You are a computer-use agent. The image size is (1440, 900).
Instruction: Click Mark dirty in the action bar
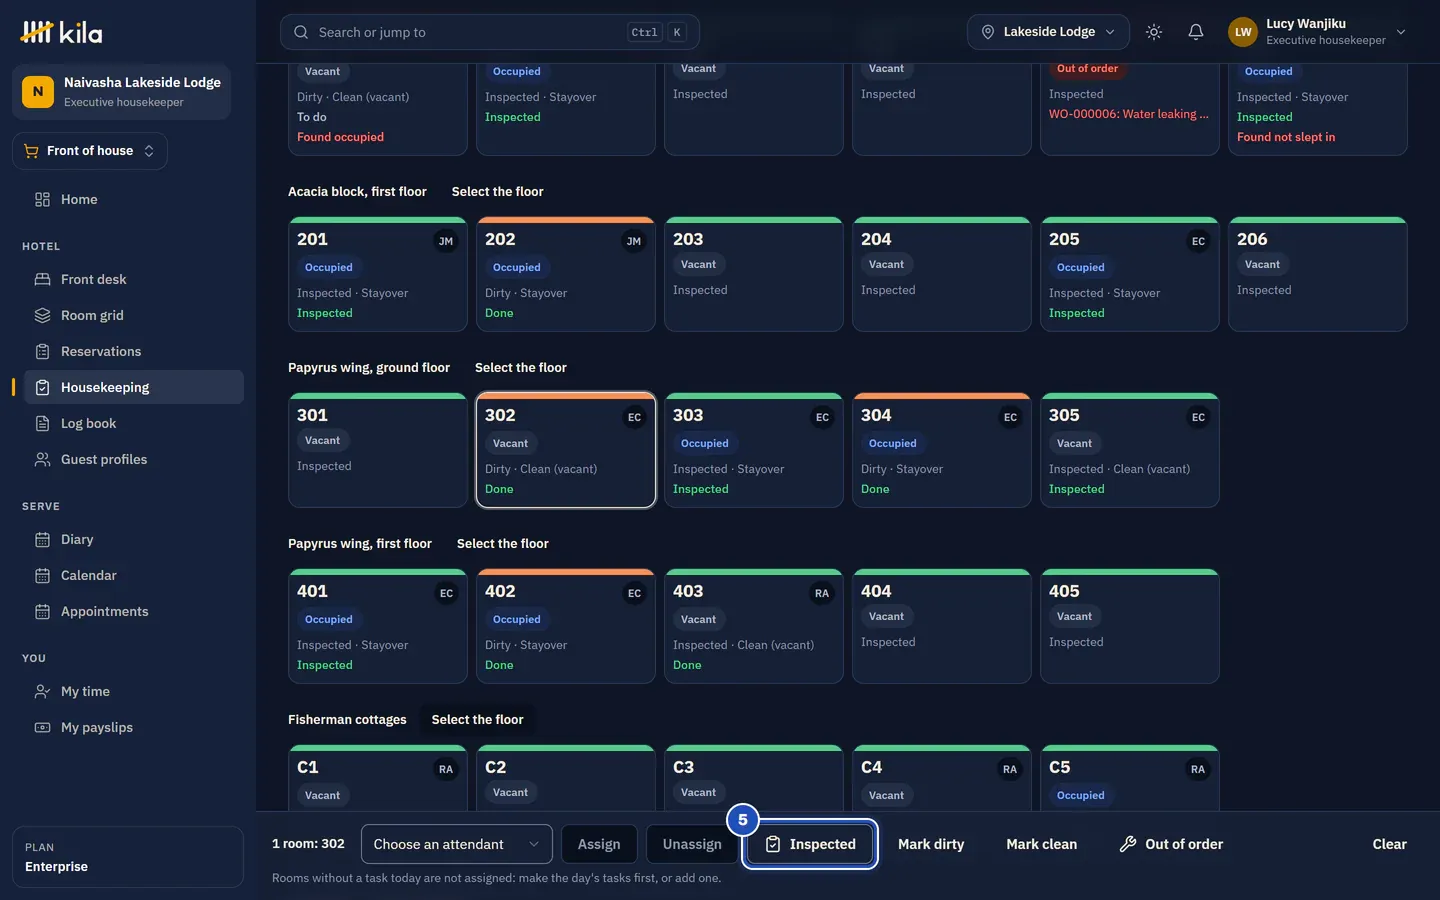point(931,844)
